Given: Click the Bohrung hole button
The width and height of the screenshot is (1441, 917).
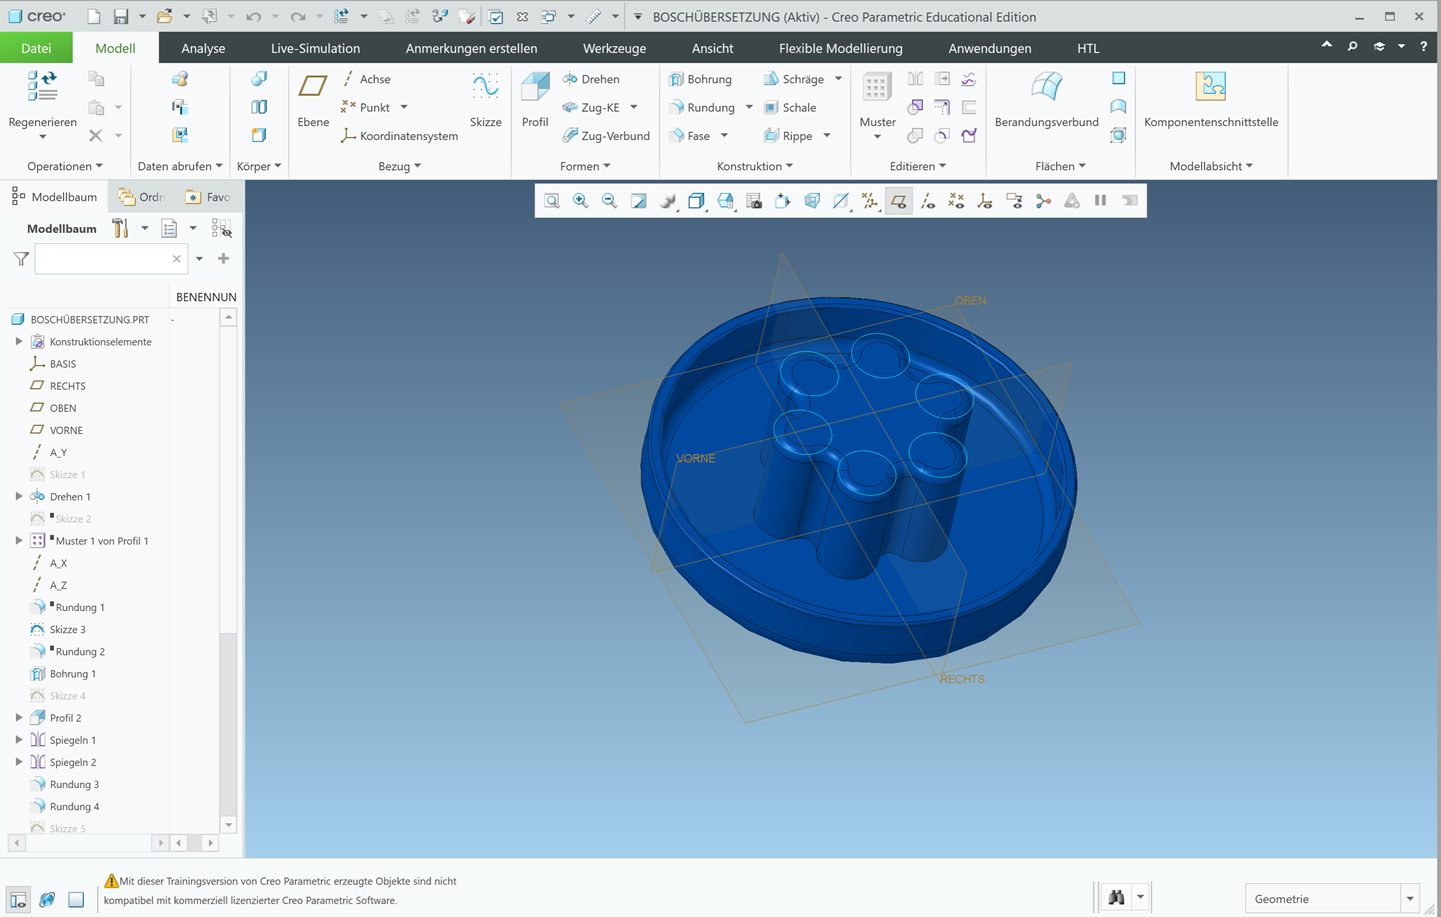Looking at the screenshot, I should point(701,79).
